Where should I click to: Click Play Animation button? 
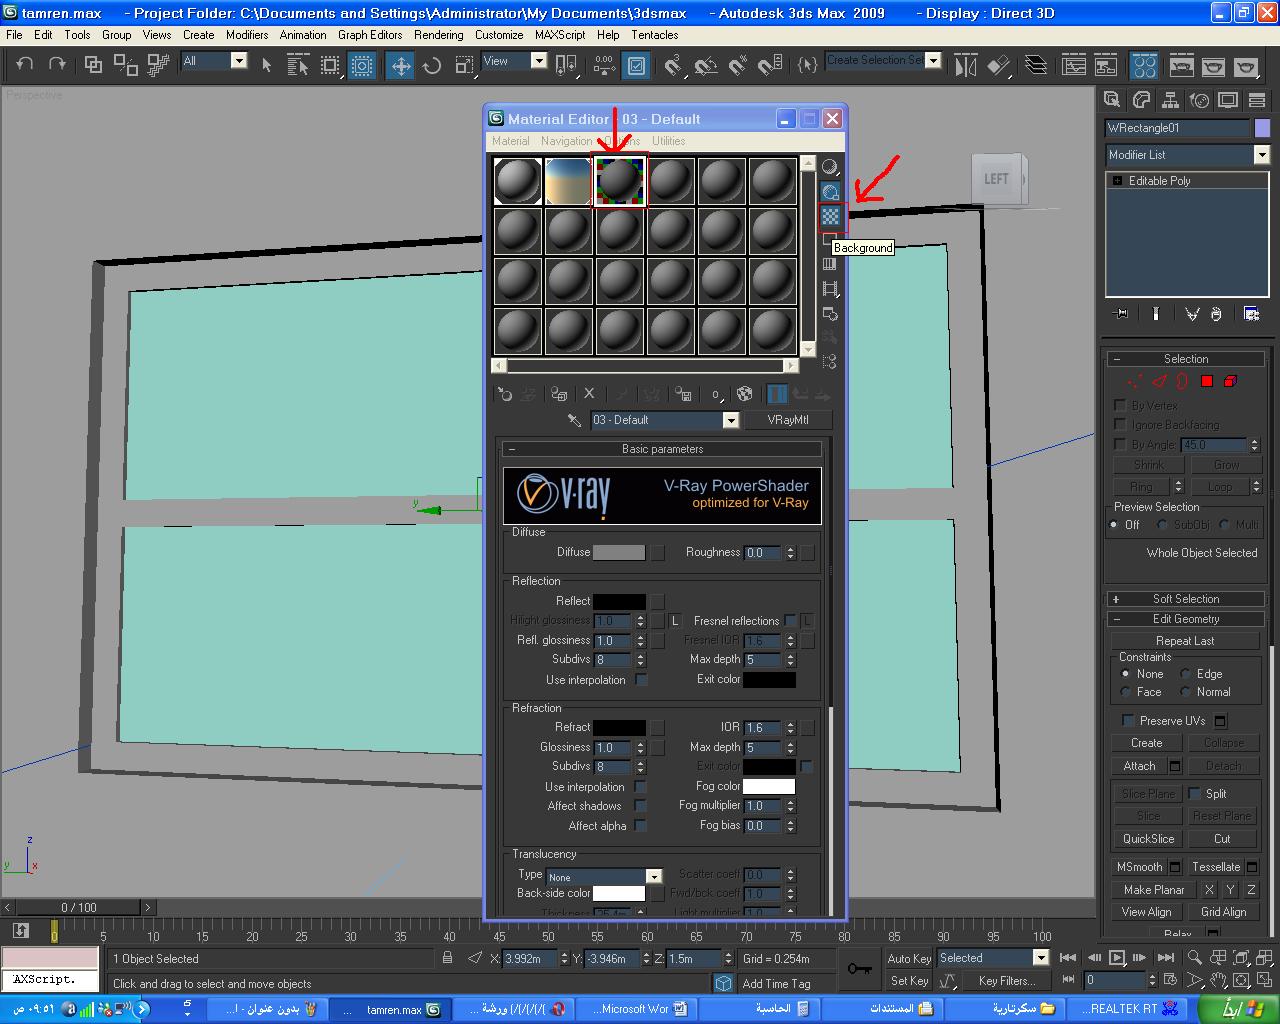click(1117, 958)
